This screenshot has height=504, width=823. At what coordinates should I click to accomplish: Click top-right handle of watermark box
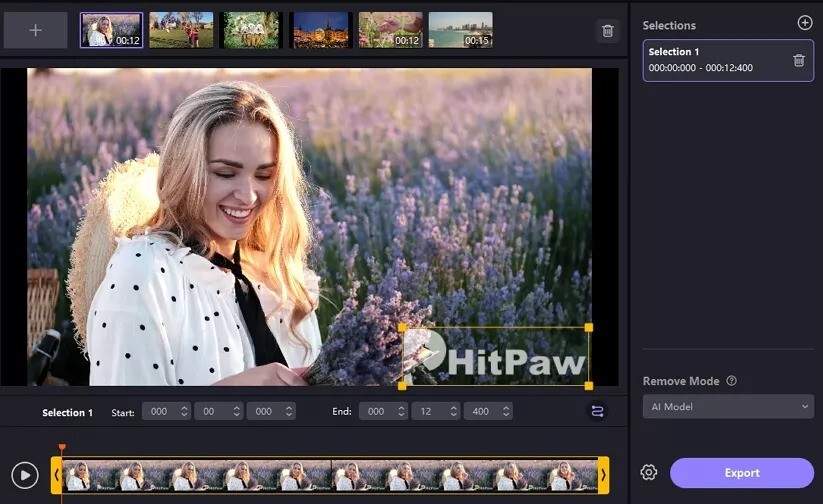588,328
